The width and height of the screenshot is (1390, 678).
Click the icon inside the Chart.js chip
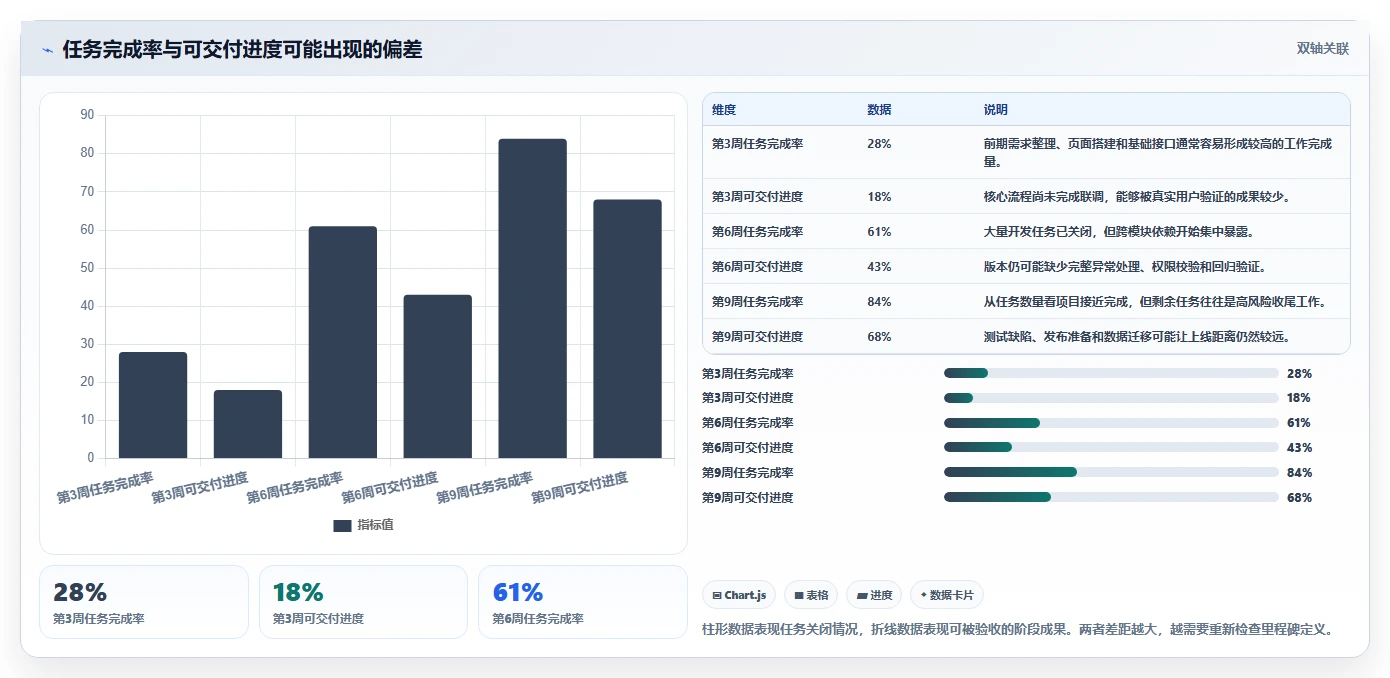click(x=717, y=595)
